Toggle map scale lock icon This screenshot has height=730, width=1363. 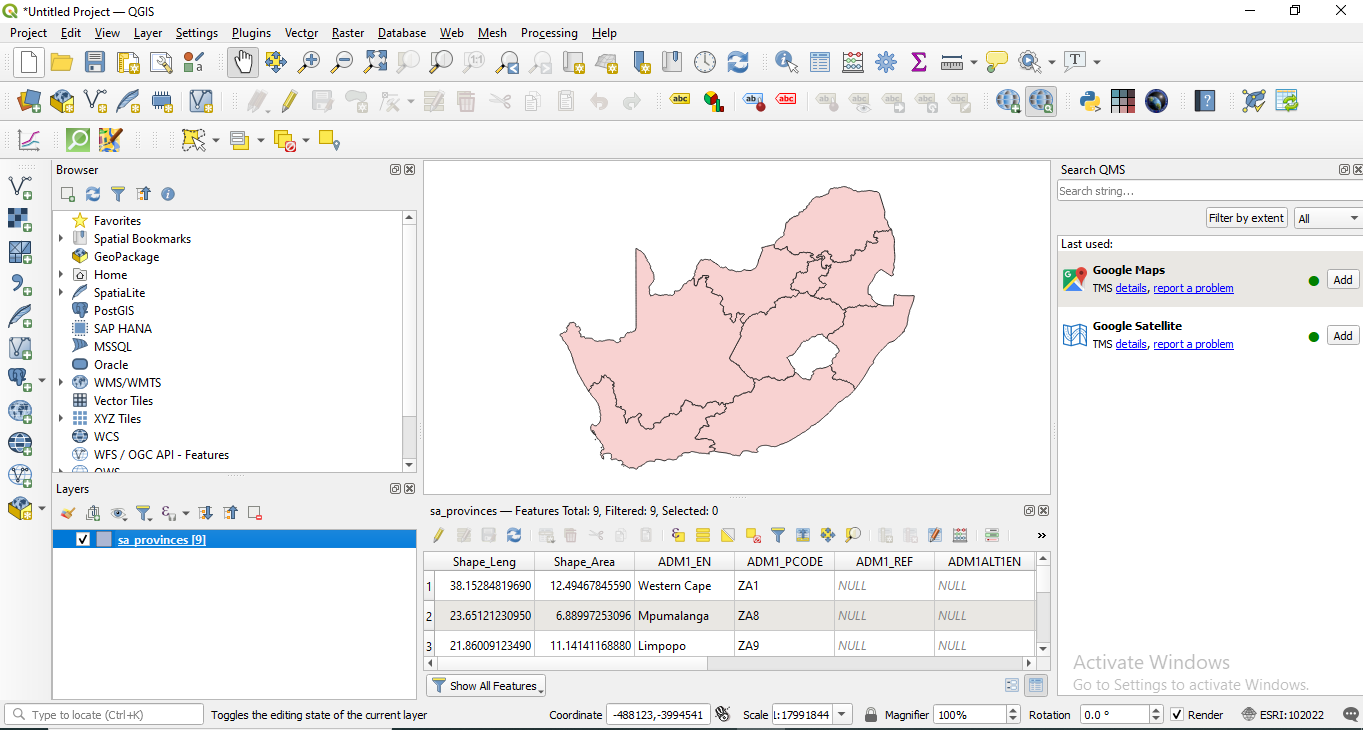pos(871,715)
